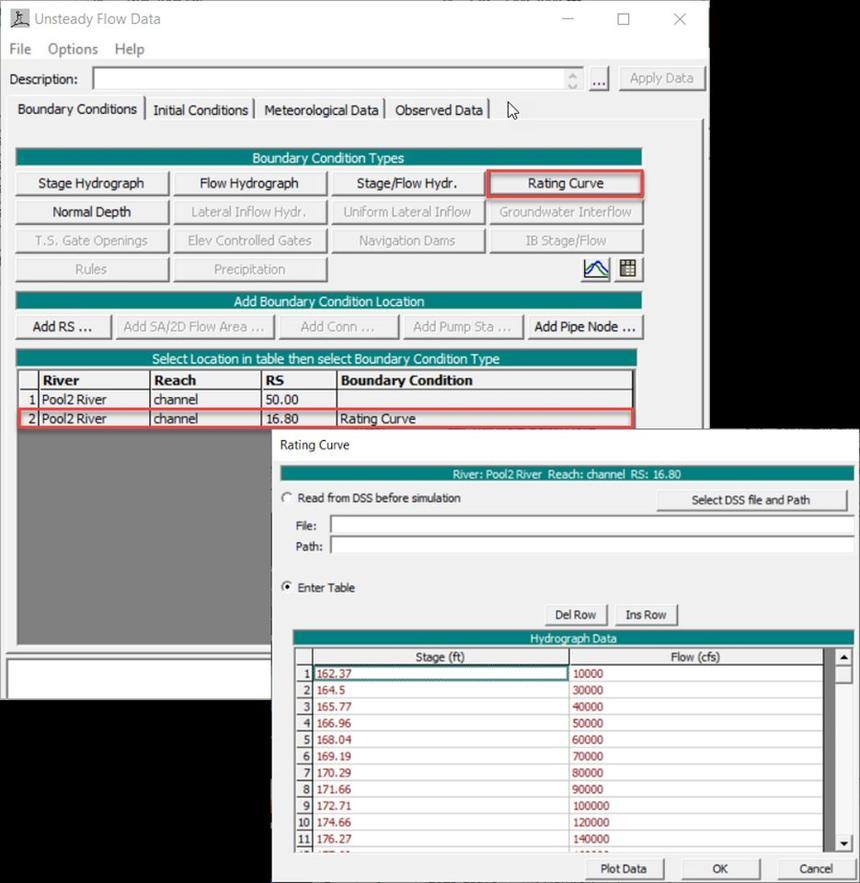Choose the Stage Hydrograph boundary type

[91, 184]
